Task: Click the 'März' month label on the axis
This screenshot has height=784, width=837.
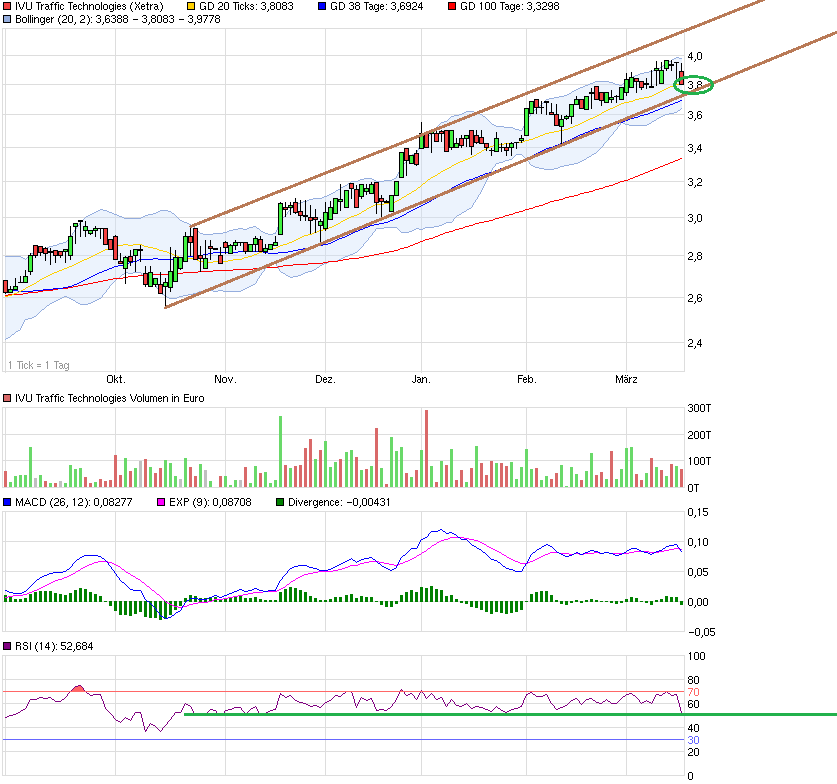Action: (626, 379)
